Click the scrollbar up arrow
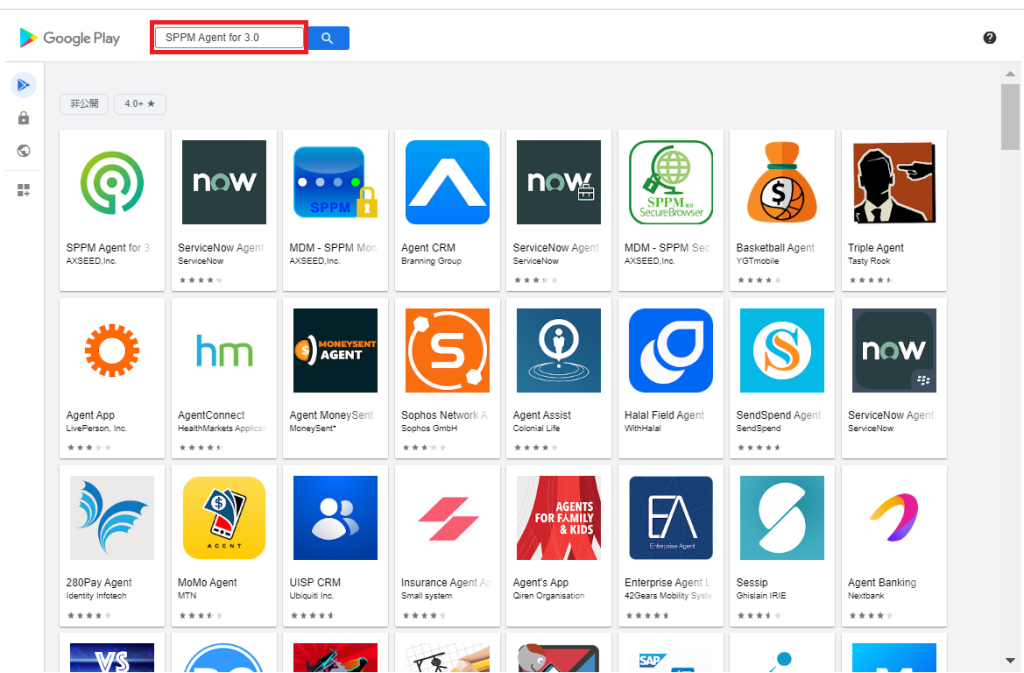The image size is (1024, 673). tap(1010, 74)
